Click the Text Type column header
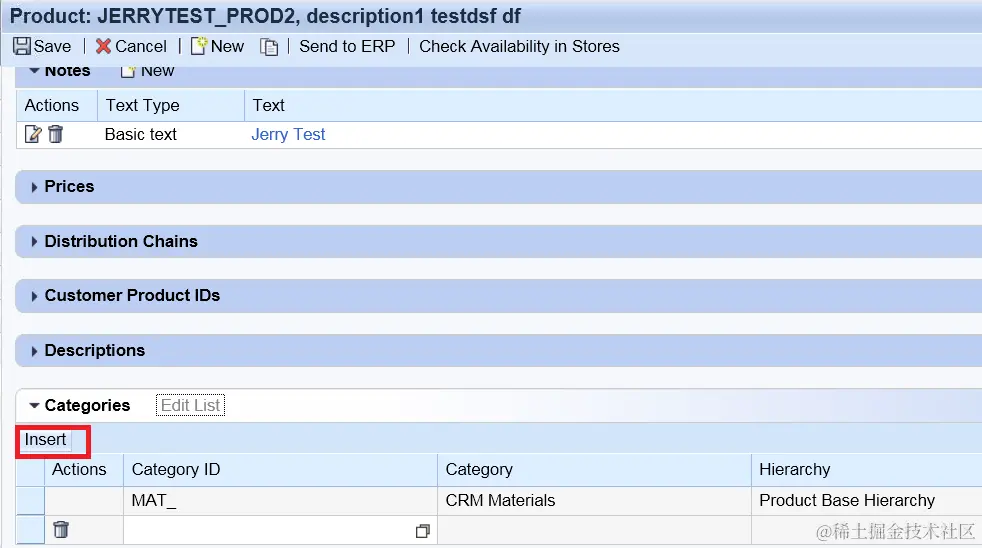This screenshot has height=548, width=982. click(170, 105)
